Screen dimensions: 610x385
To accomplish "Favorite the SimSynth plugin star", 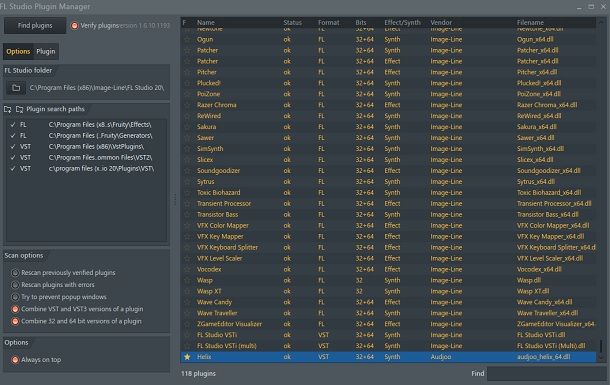I will (188, 149).
